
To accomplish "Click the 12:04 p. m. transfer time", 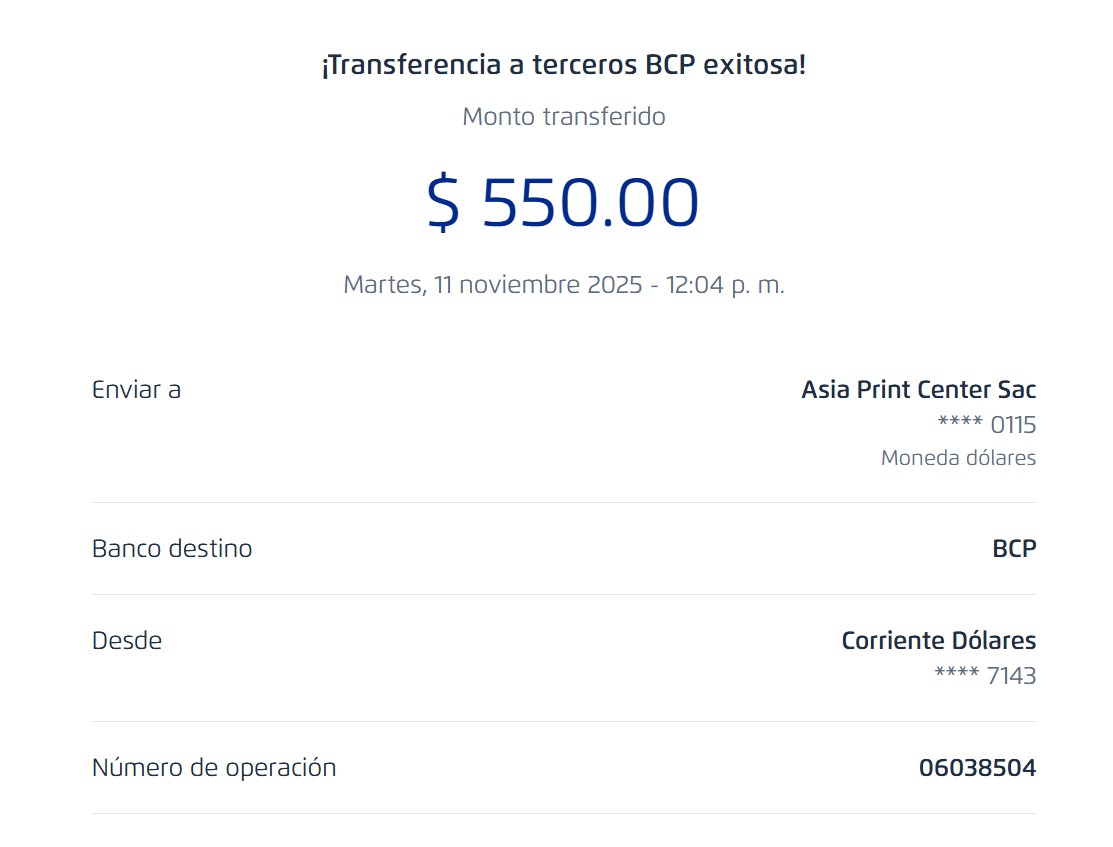I will coord(723,284).
